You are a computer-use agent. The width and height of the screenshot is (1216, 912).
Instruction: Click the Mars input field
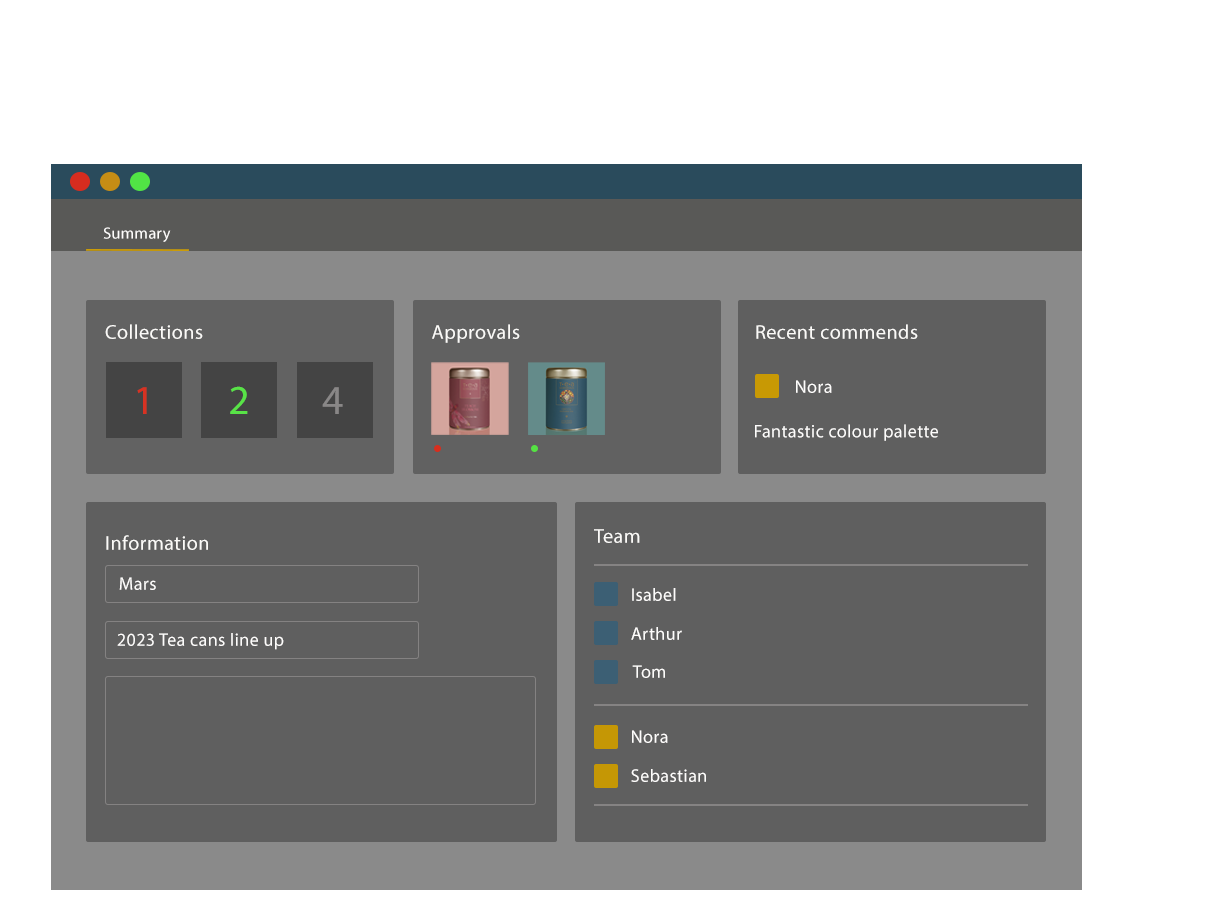(x=261, y=584)
